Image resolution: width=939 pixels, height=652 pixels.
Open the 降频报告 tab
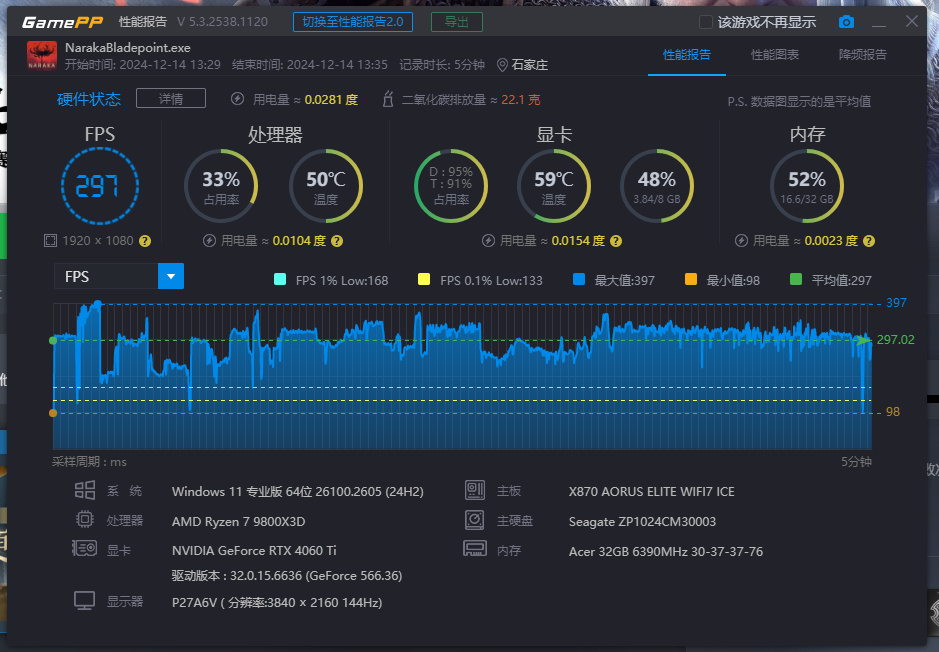click(x=862, y=55)
